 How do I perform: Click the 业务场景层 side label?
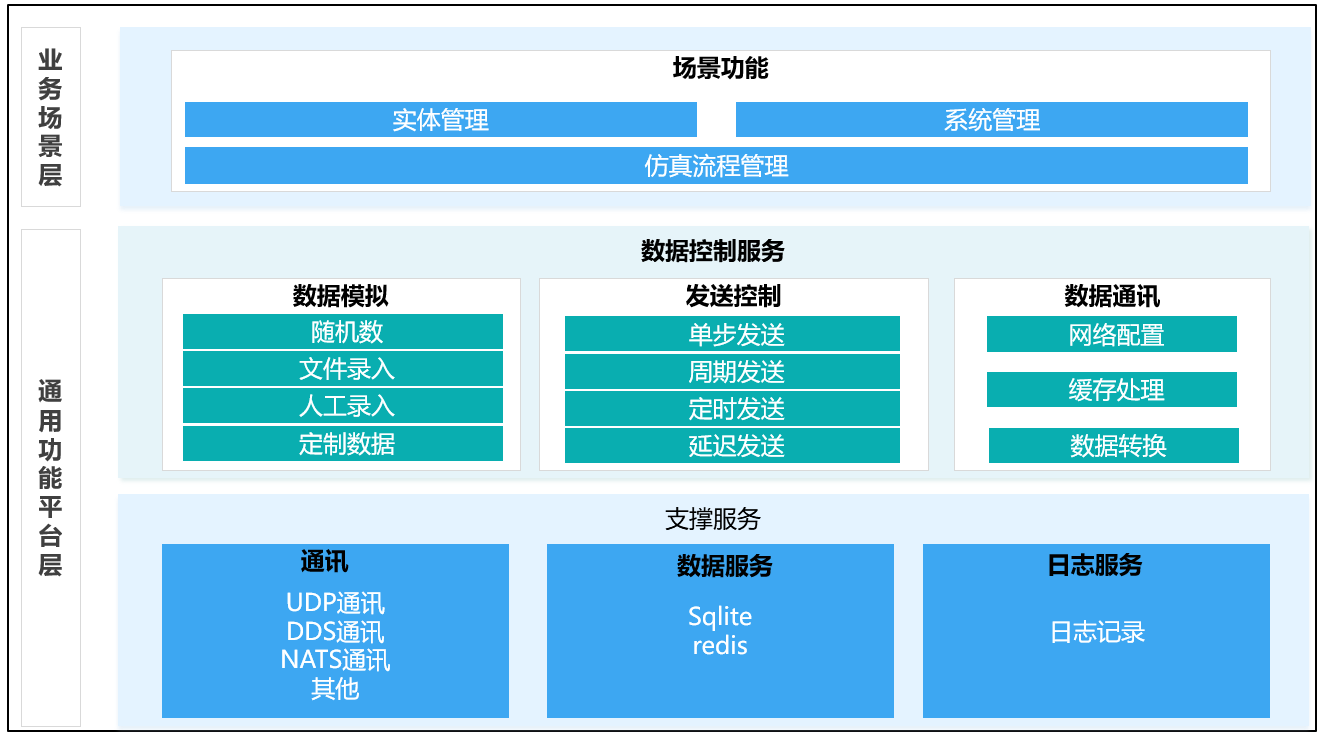coord(51,117)
